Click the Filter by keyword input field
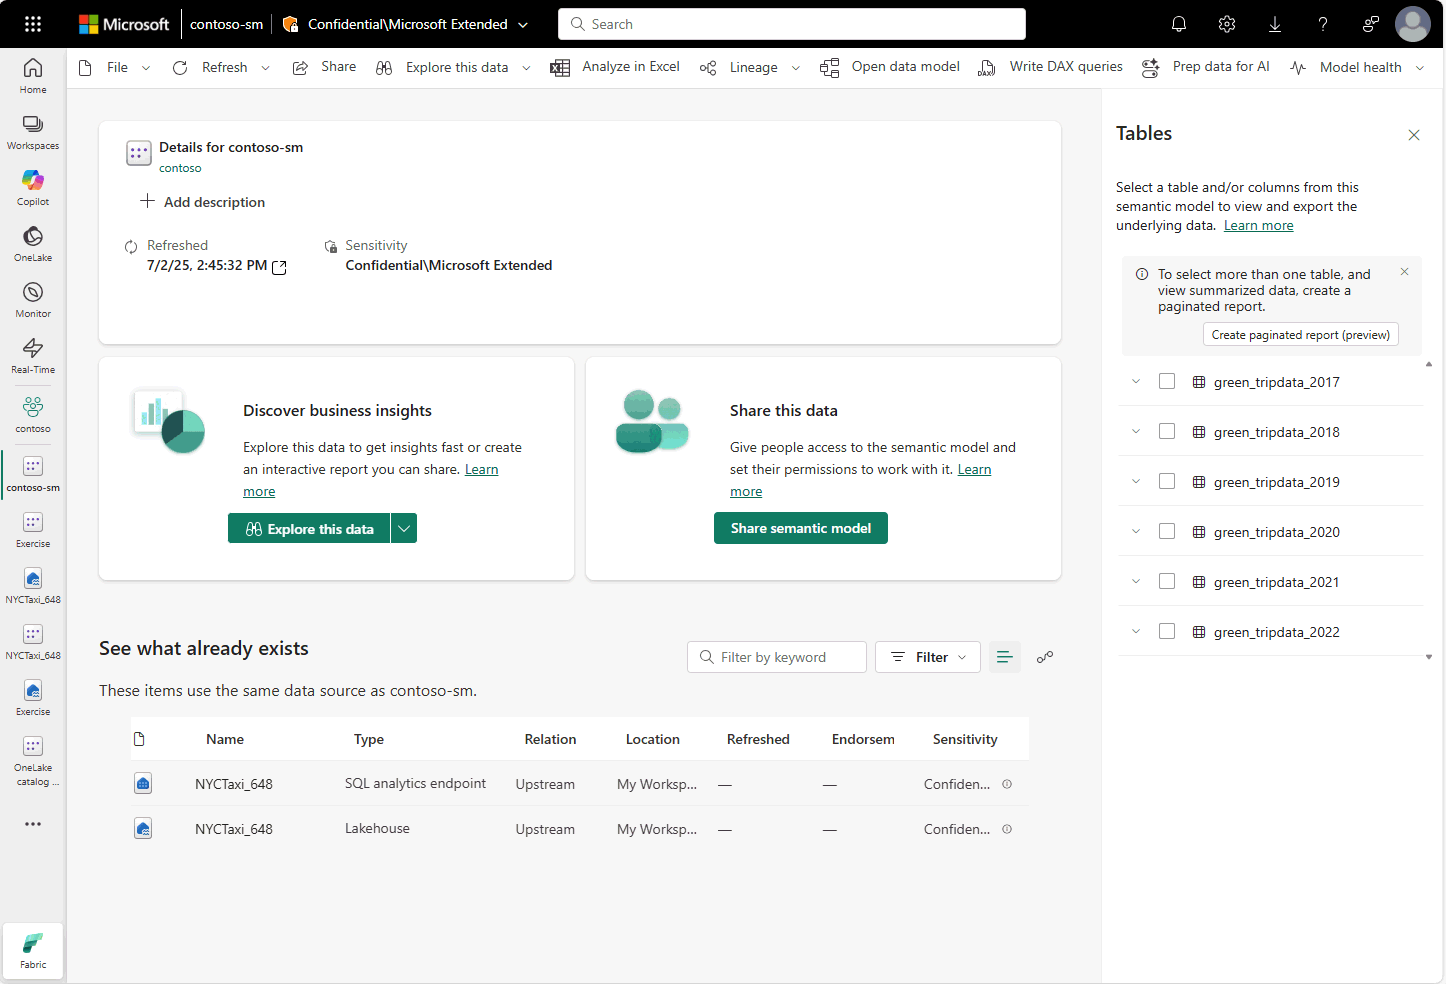 [x=786, y=657]
